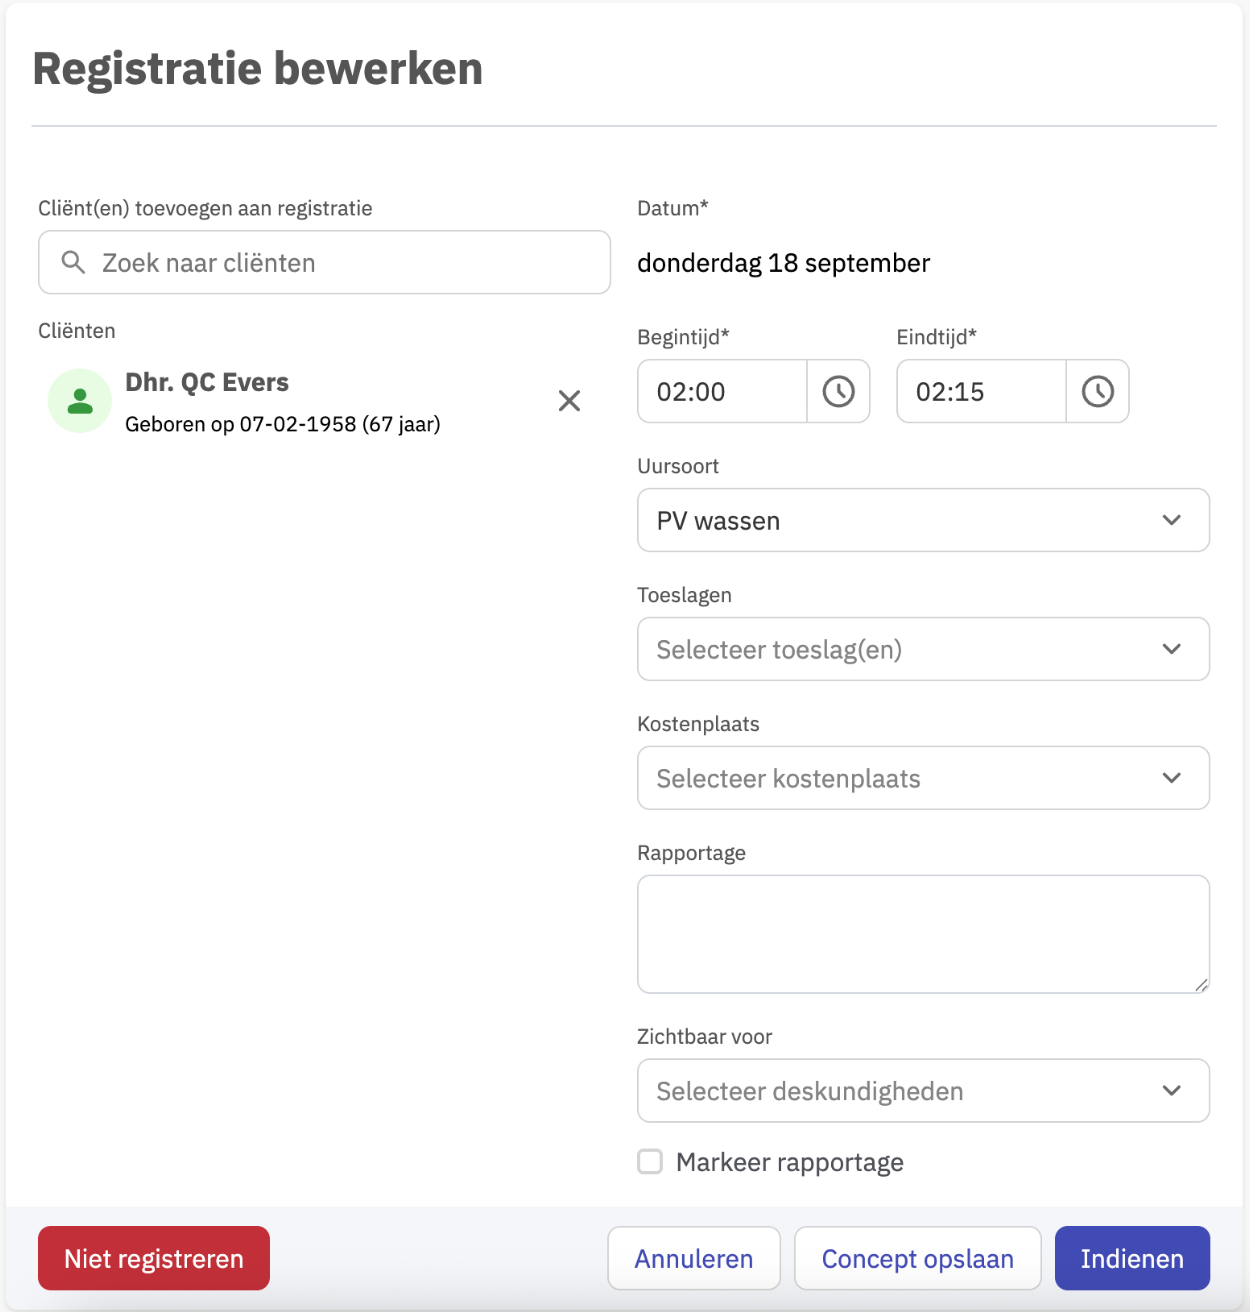Image resolution: width=1250 pixels, height=1312 pixels.
Task: Open the Eindtijd clock picker
Action: click(1097, 391)
